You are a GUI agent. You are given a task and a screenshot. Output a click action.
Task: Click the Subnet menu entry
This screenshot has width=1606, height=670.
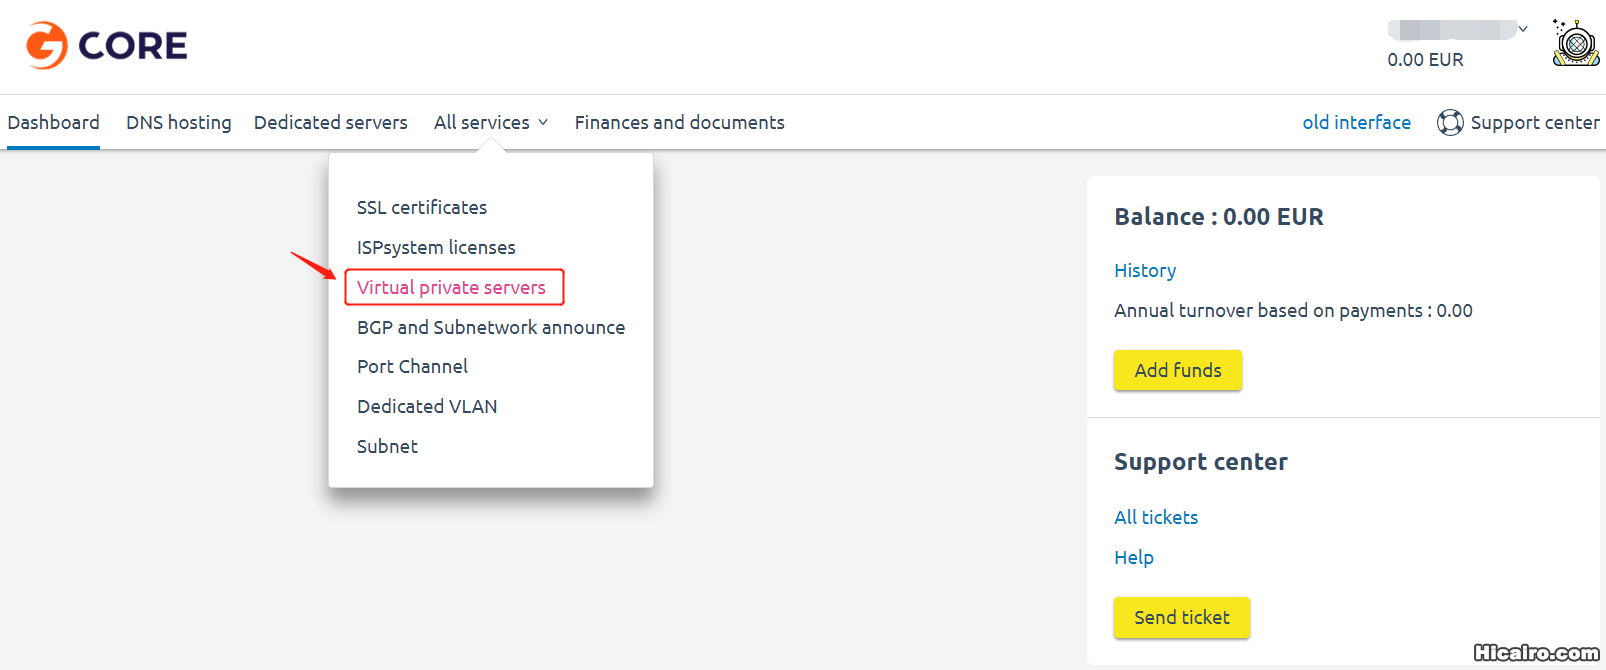[387, 446]
